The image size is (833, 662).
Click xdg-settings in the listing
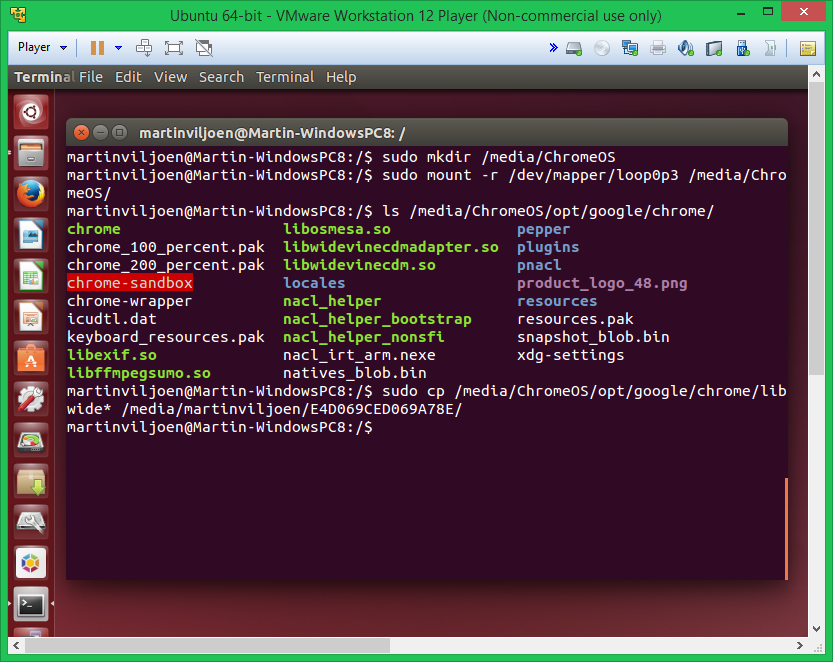571,355
